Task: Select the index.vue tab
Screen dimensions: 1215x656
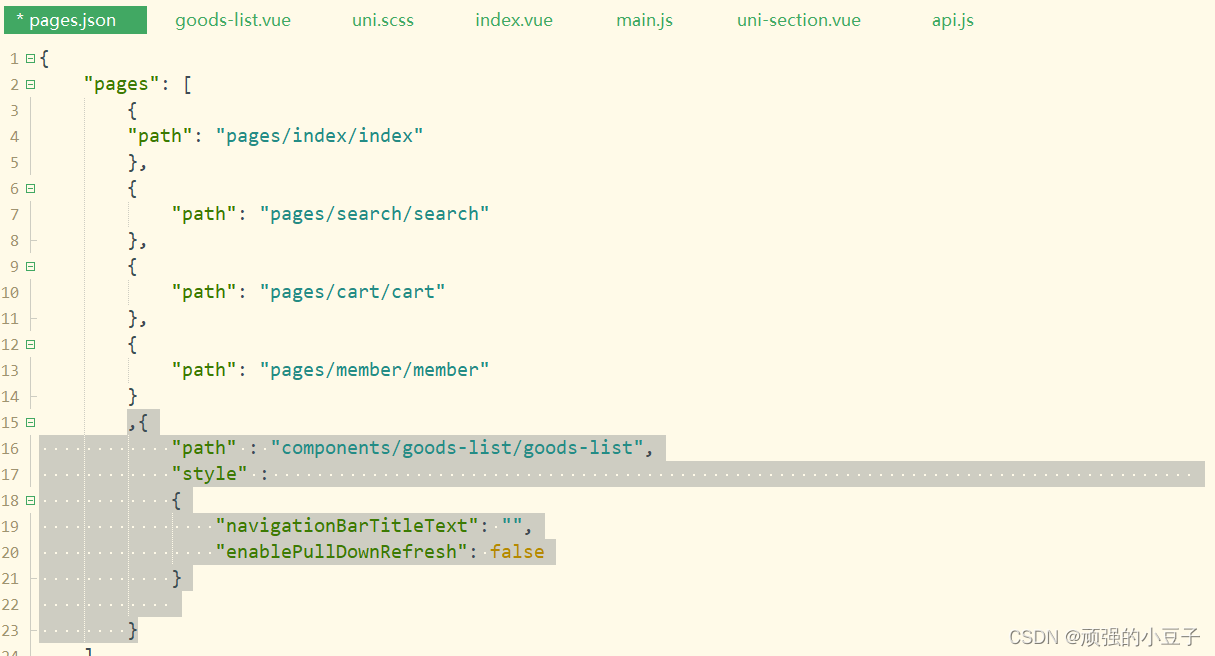Action: pyautogui.click(x=513, y=19)
